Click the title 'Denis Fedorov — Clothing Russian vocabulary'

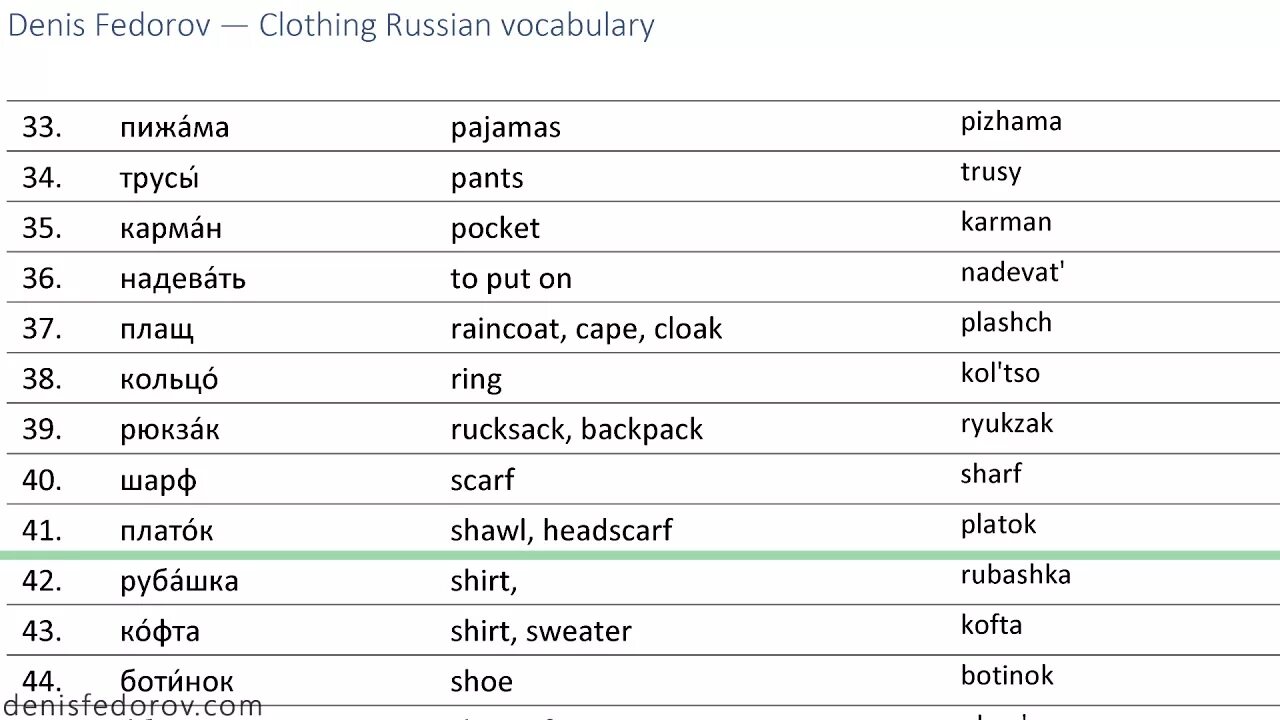click(x=331, y=25)
